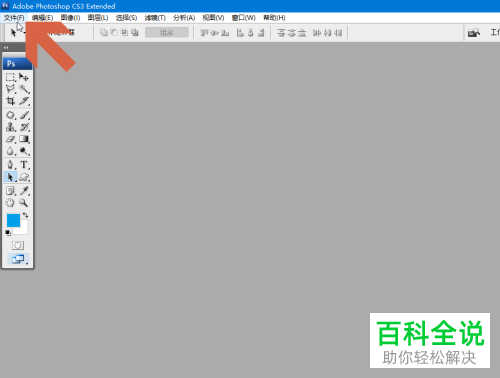Reset to default black and white colors

coord(8,233)
